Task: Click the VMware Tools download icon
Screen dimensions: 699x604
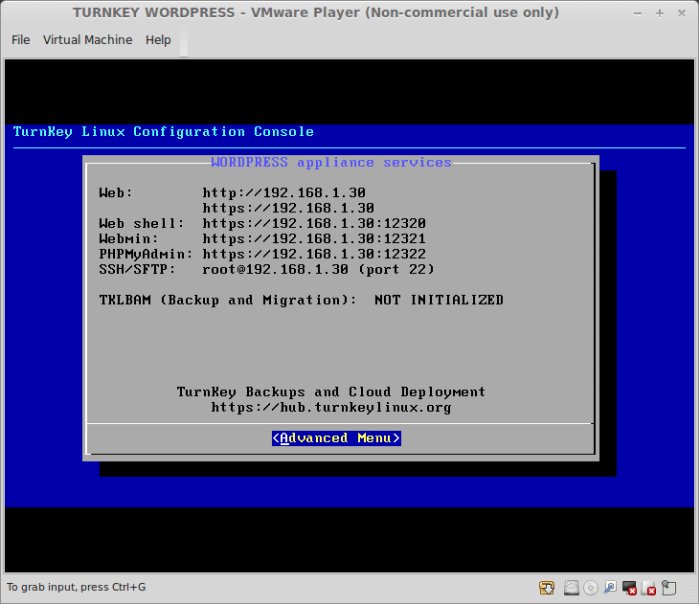Action: tap(547, 588)
